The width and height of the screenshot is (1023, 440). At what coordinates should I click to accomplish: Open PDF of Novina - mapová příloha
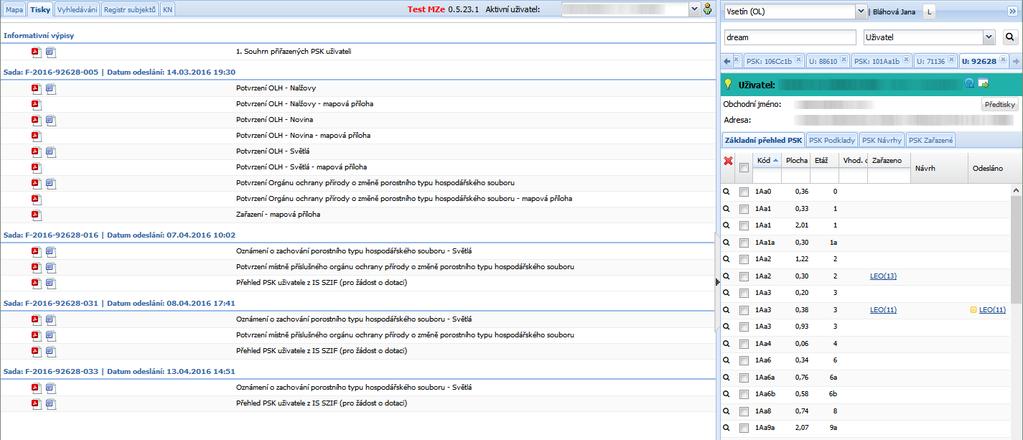(37, 136)
